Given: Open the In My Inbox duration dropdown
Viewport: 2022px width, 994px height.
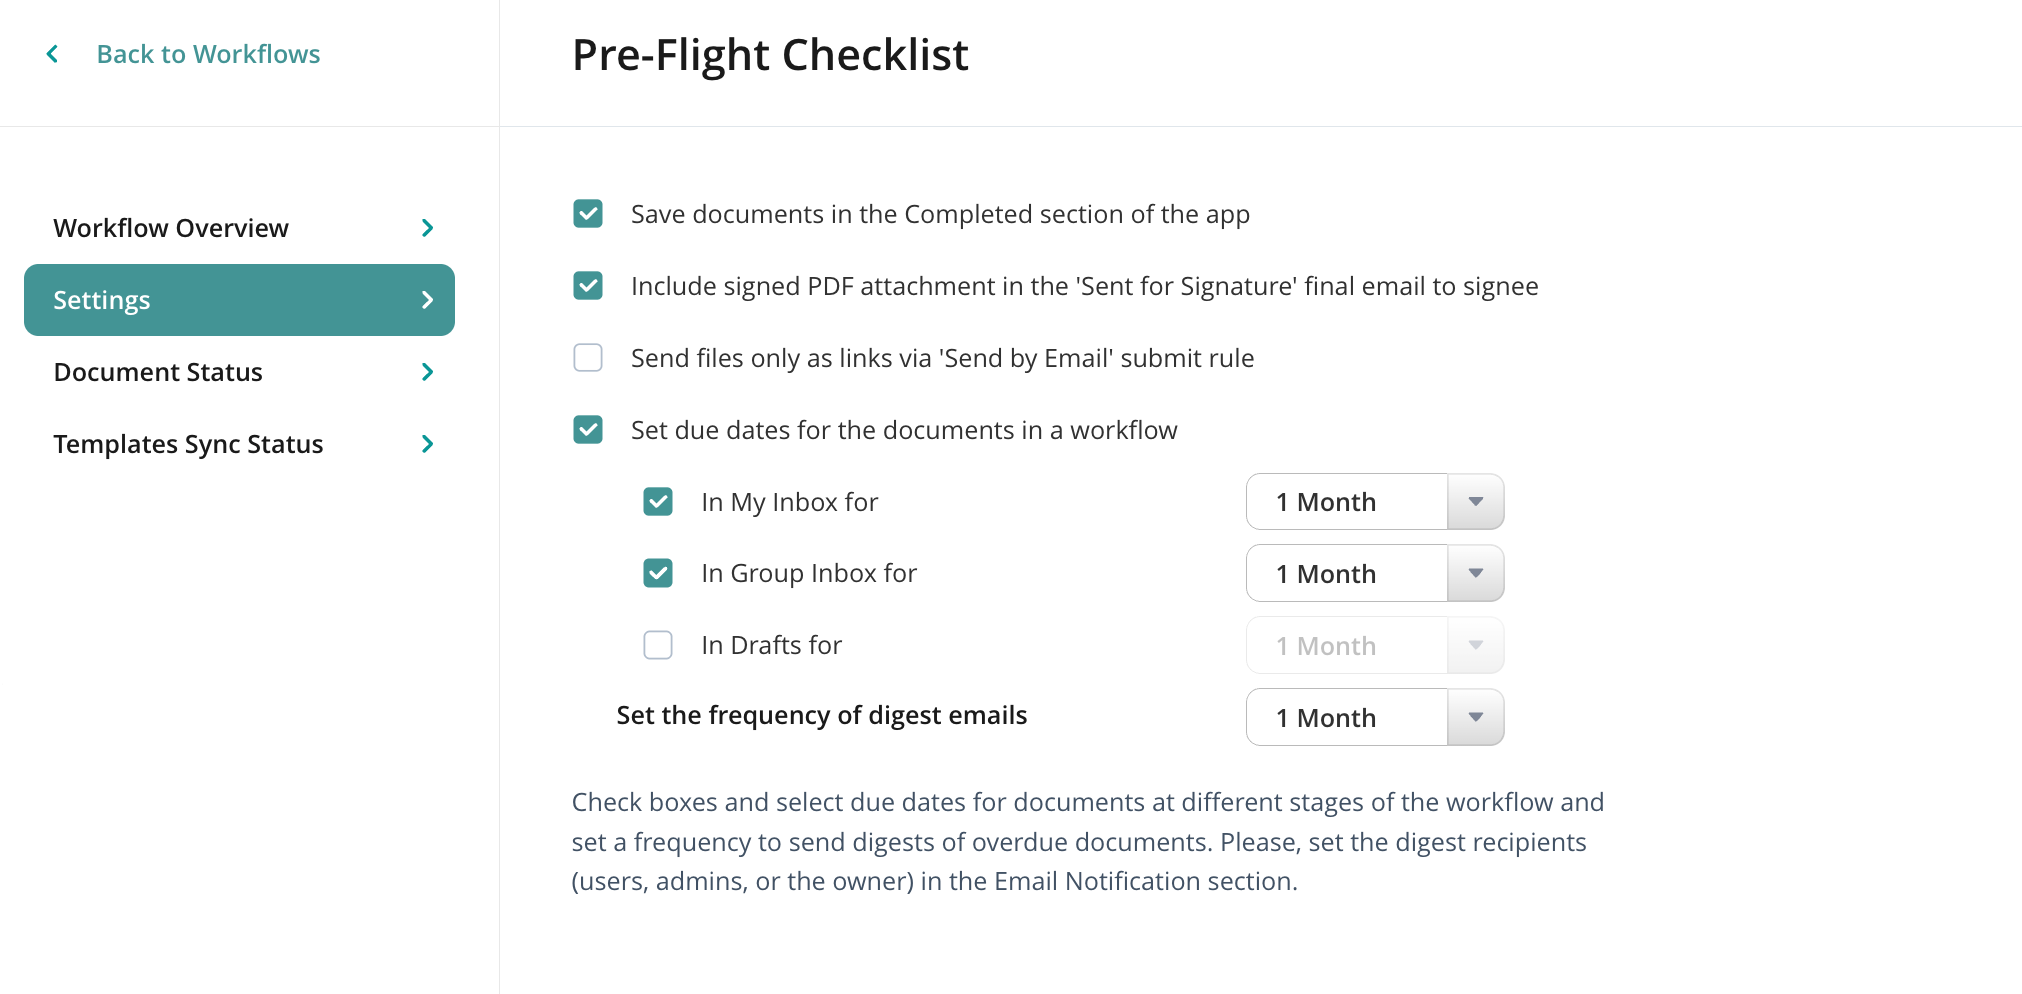Looking at the screenshot, I should 1374,502.
